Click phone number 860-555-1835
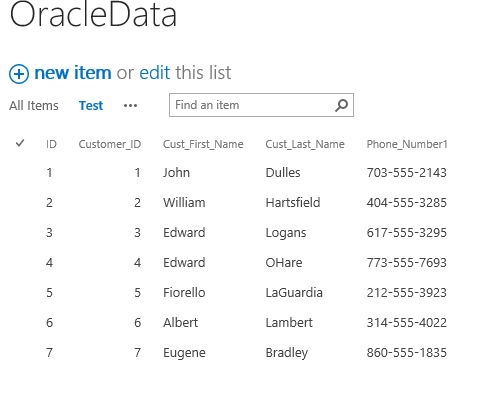Image resolution: width=495 pixels, height=400 pixels. 407,353
